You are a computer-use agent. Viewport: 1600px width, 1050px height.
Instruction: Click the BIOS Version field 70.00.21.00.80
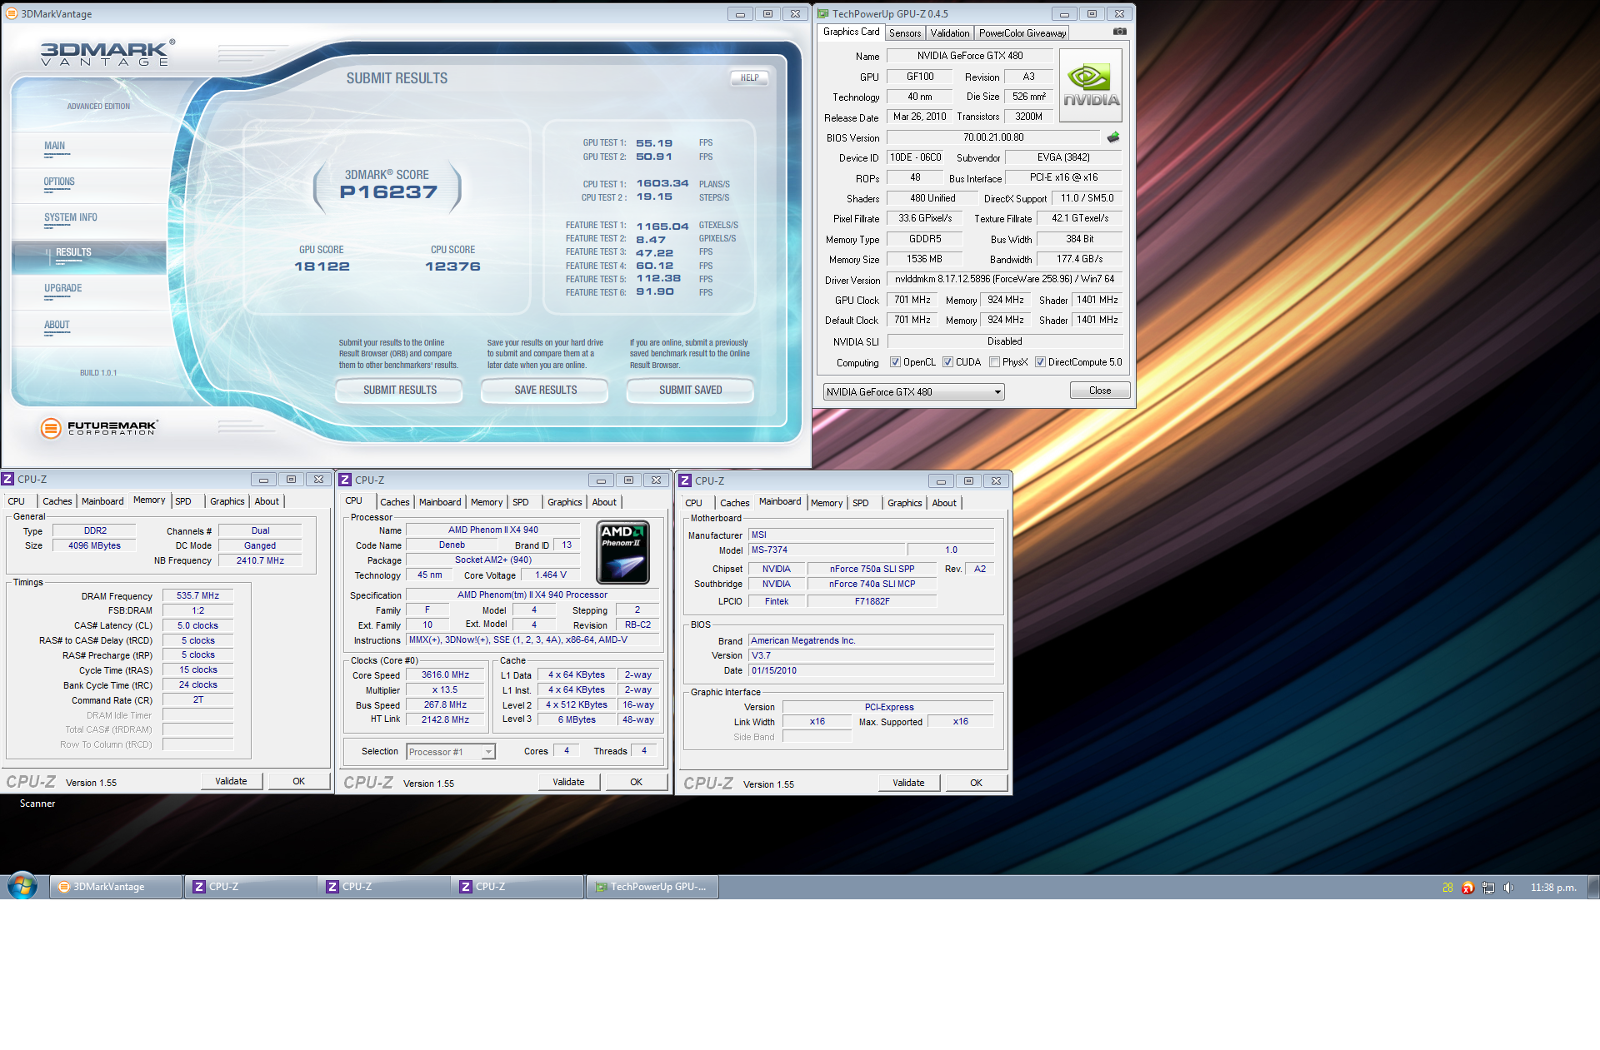pos(993,138)
